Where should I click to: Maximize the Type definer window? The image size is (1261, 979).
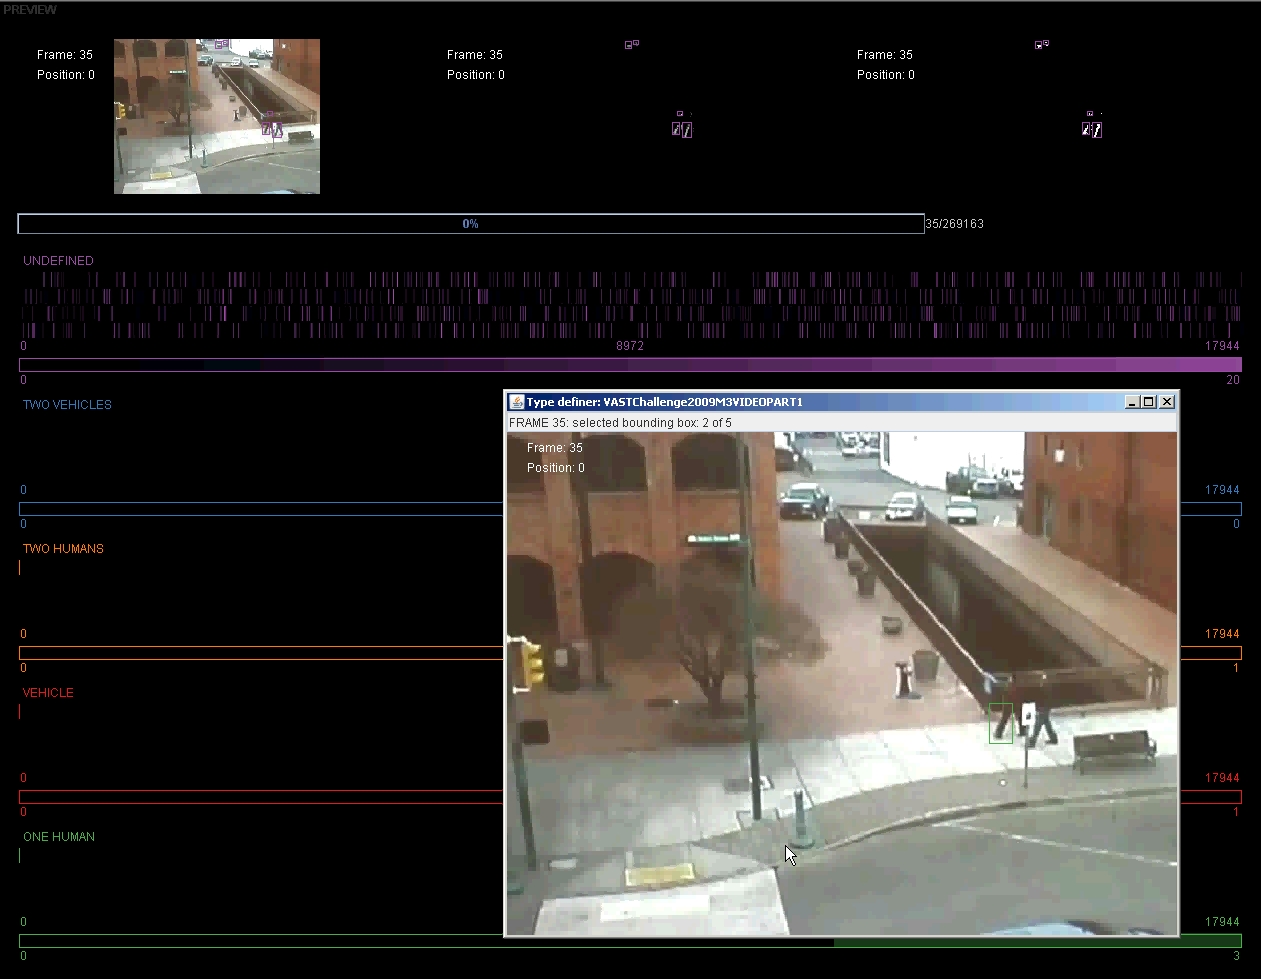(1149, 402)
